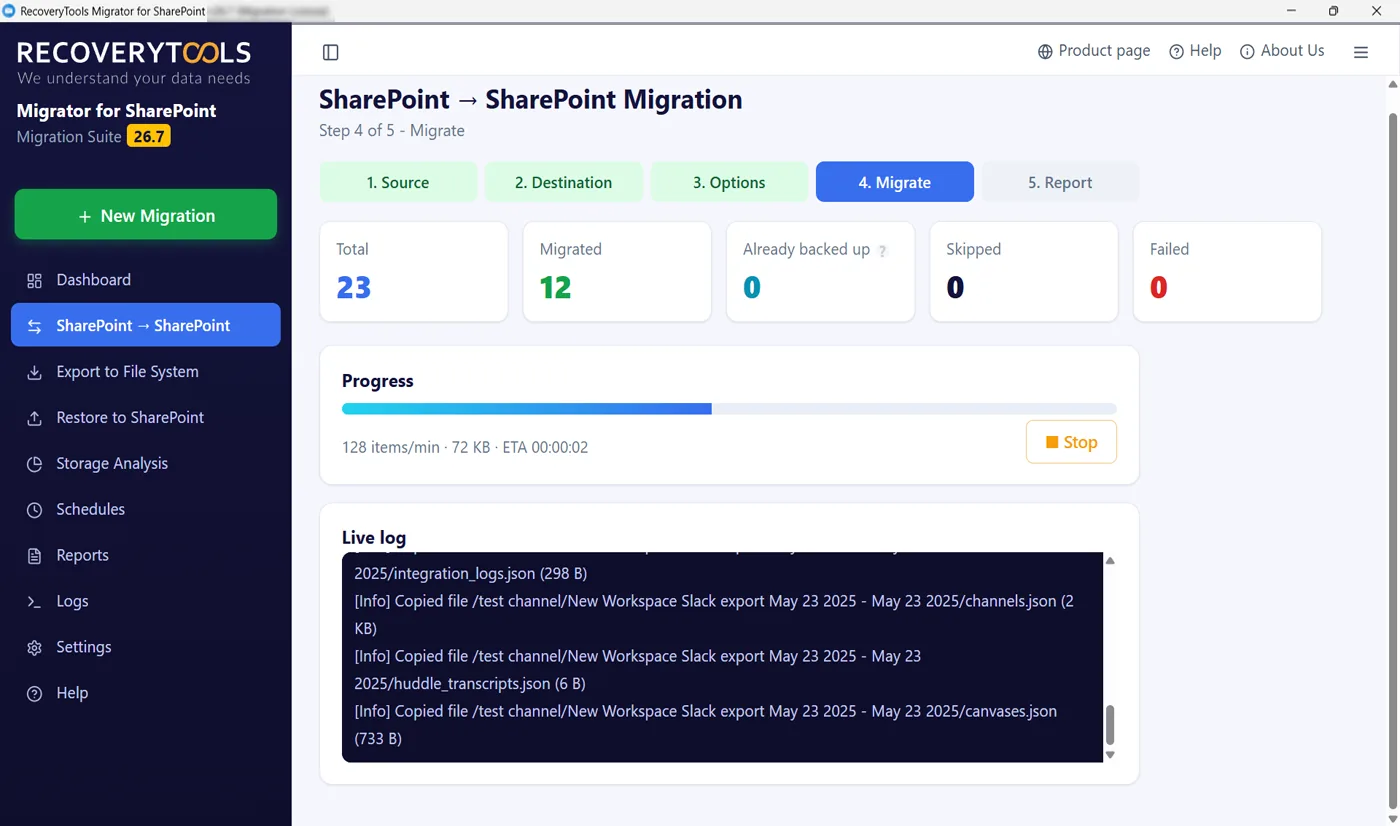Click the question mark beside Already backed up
Viewport: 1400px width, 826px height.
882,251
